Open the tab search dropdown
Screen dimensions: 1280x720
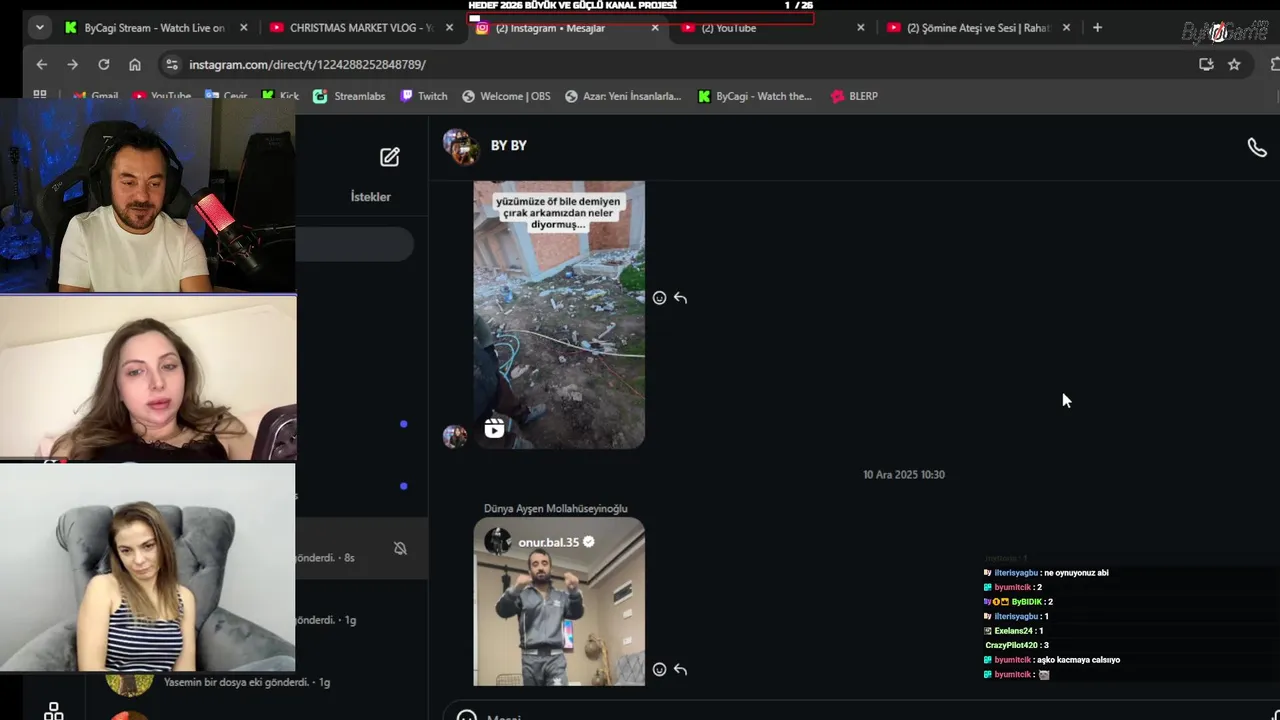coord(39,28)
